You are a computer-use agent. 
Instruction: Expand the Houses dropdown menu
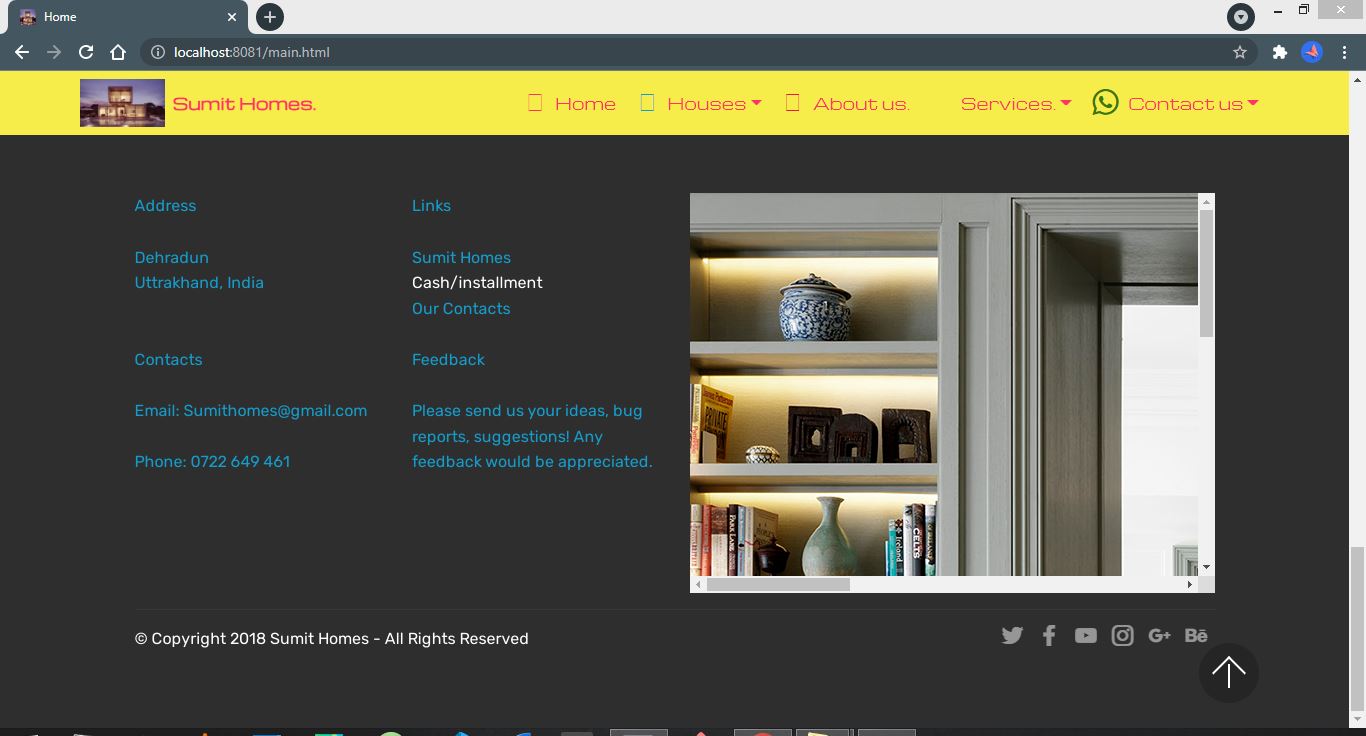tap(756, 103)
